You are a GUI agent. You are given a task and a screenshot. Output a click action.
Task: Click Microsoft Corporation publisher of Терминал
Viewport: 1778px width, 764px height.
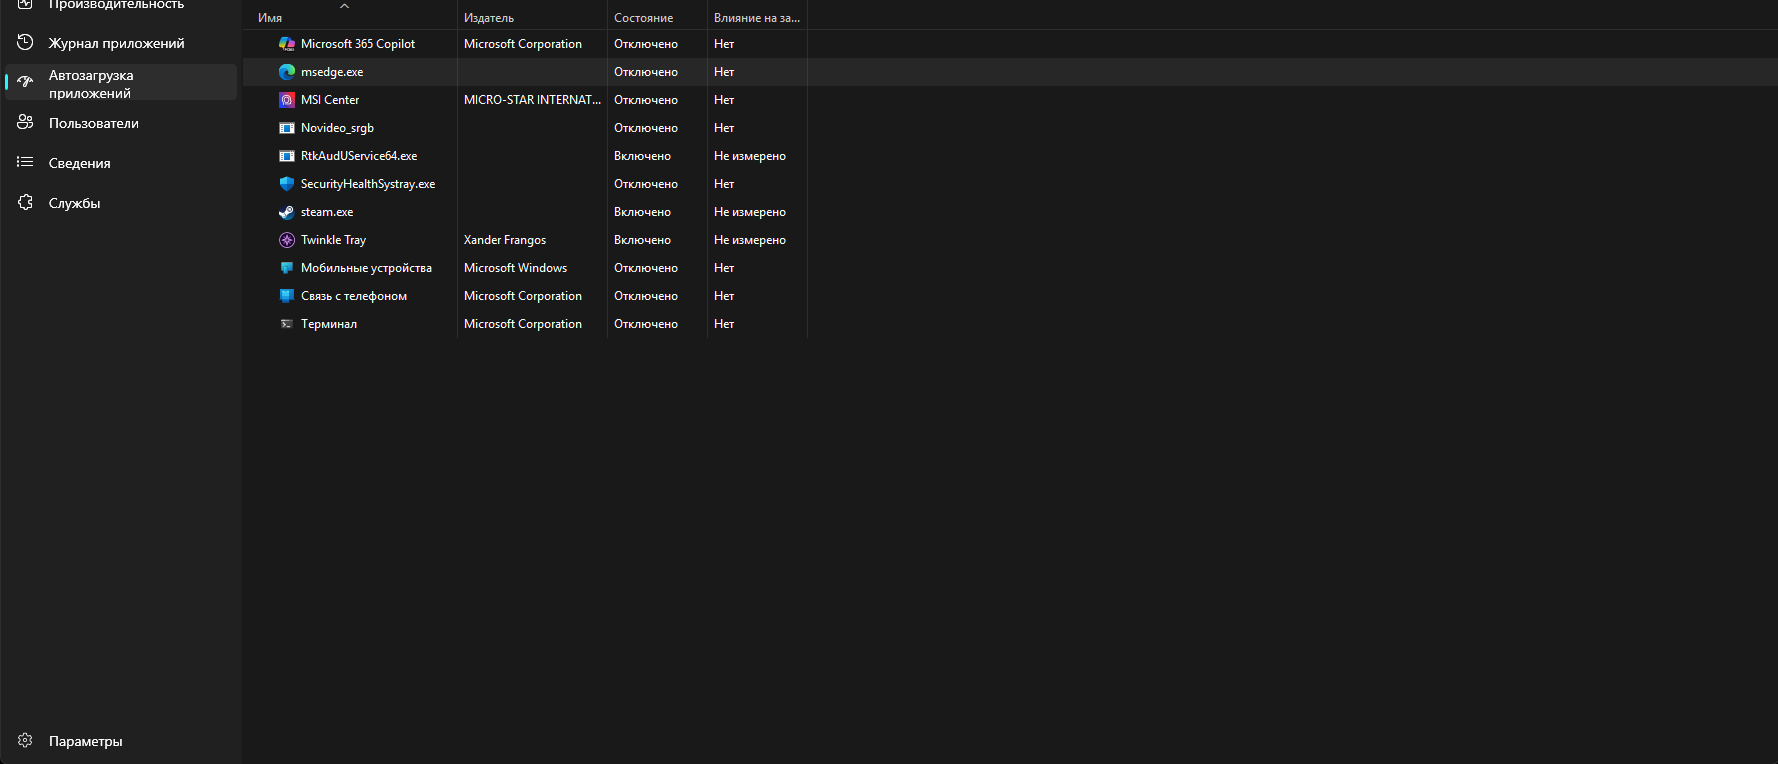(x=523, y=324)
